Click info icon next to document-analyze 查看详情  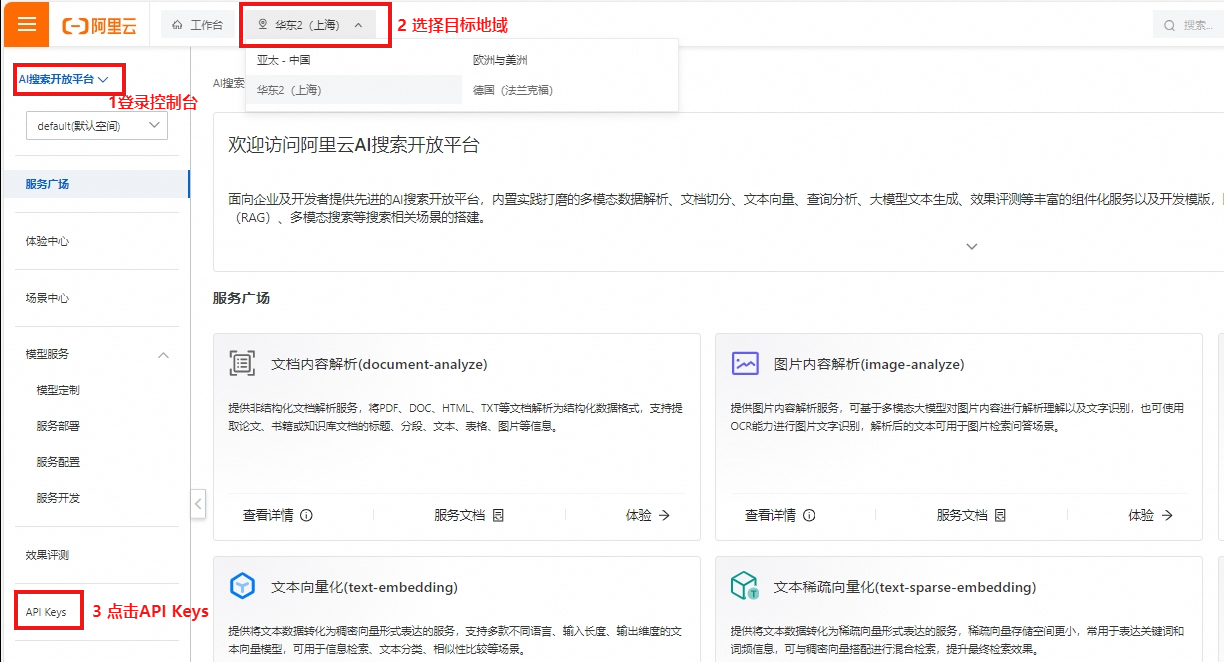pyautogui.click(x=307, y=515)
